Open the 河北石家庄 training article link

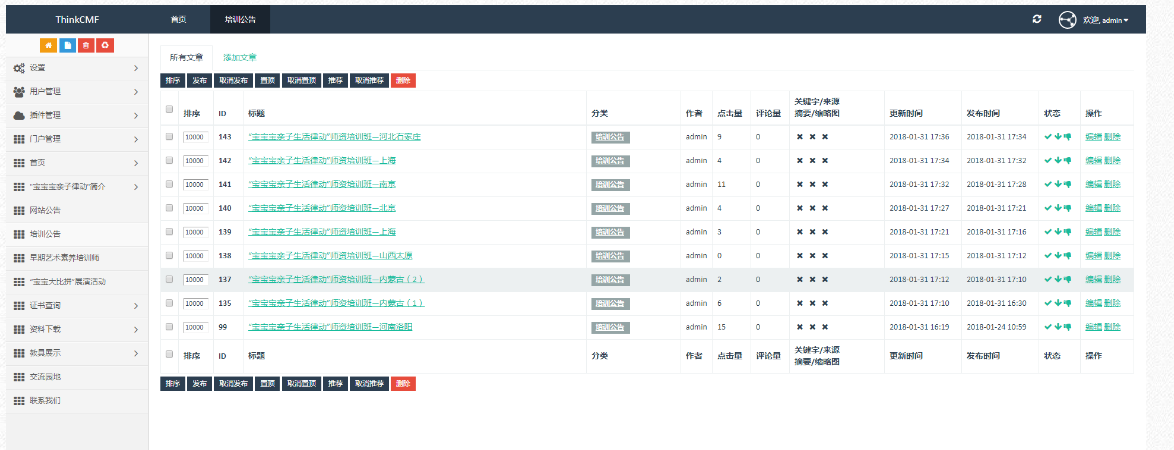point(334,136)
